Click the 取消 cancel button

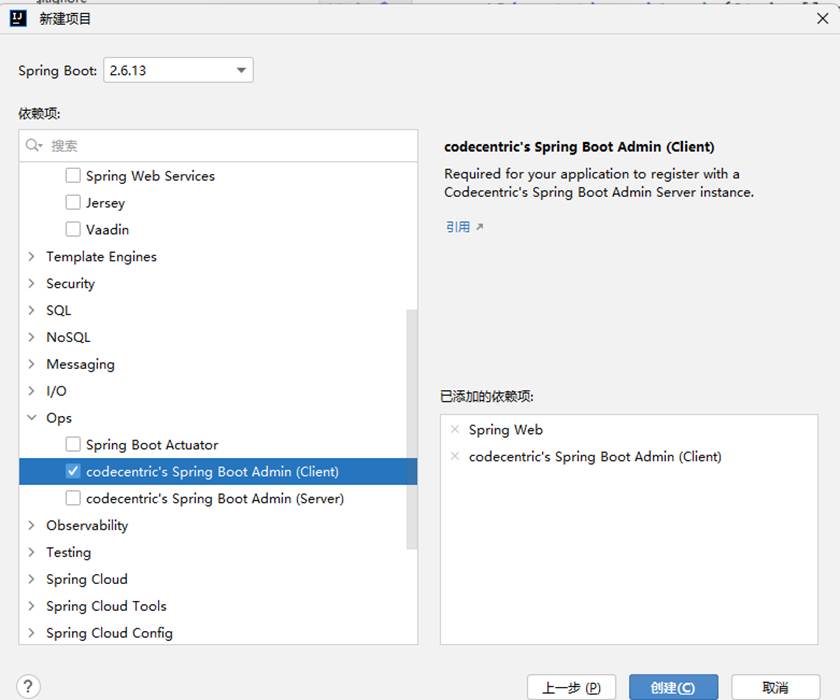[776, 687]
